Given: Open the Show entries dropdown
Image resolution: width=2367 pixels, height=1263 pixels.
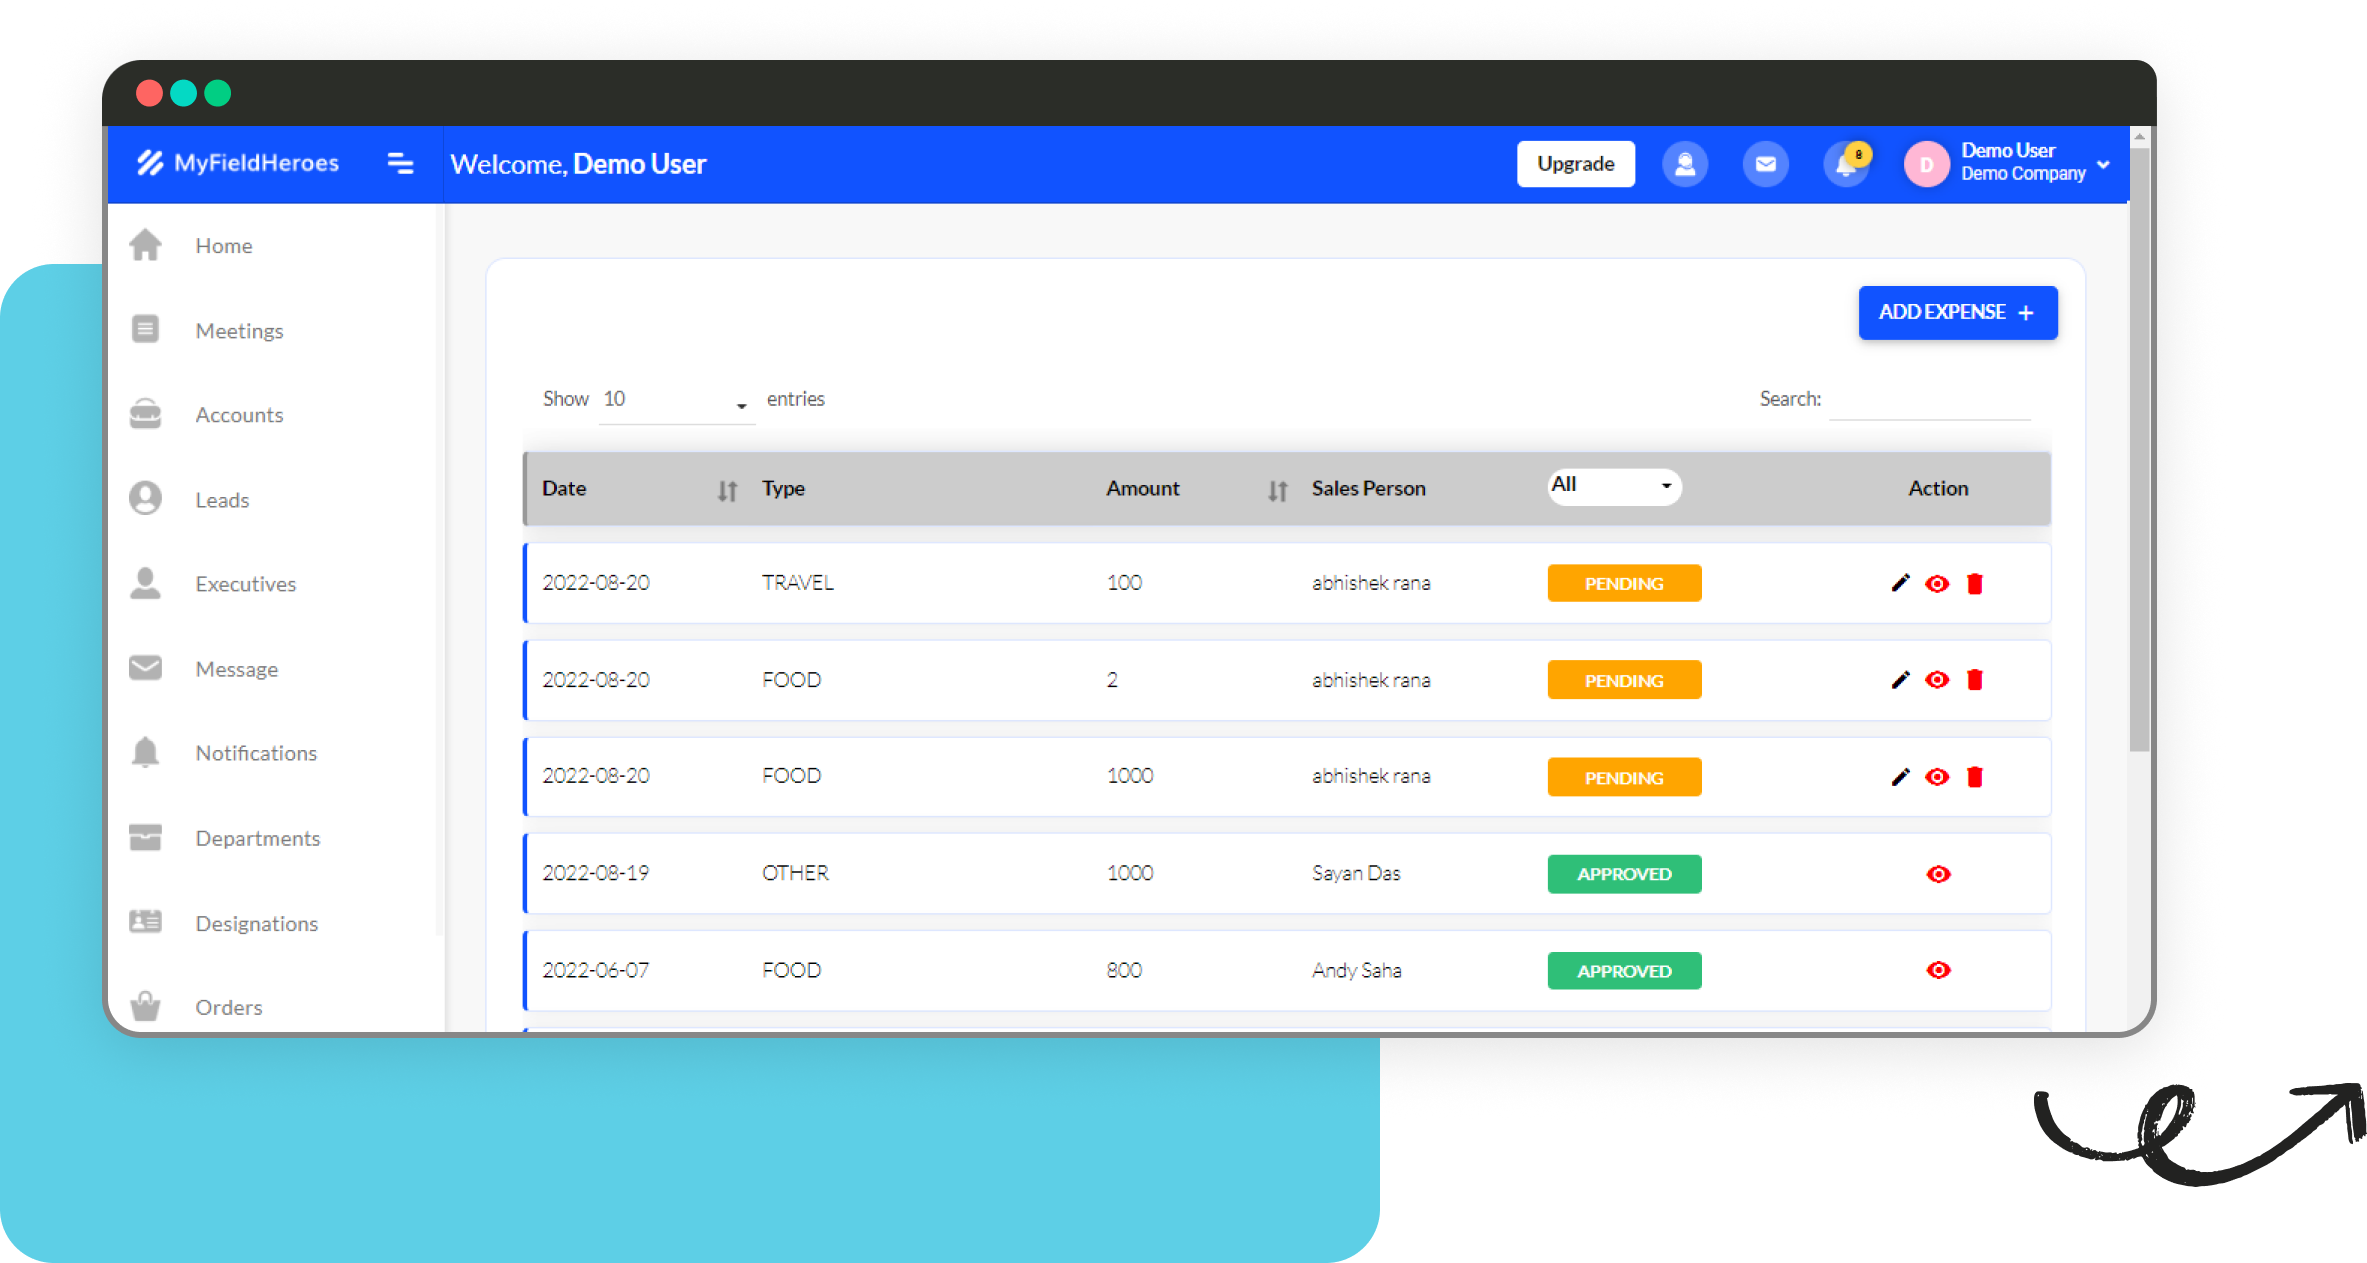Looking at the screenshot, I should [x=676, y=399].
